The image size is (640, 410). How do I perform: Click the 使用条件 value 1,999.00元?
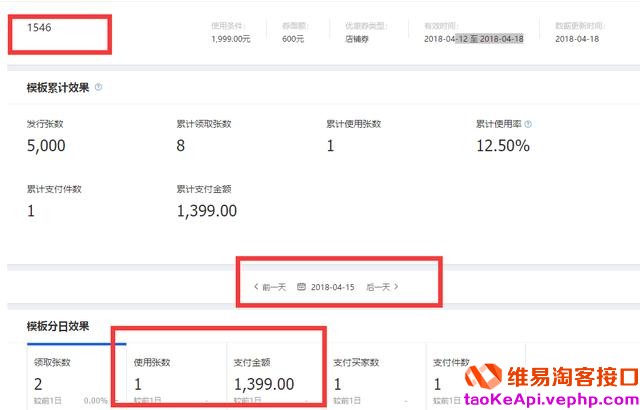point(231,39)
